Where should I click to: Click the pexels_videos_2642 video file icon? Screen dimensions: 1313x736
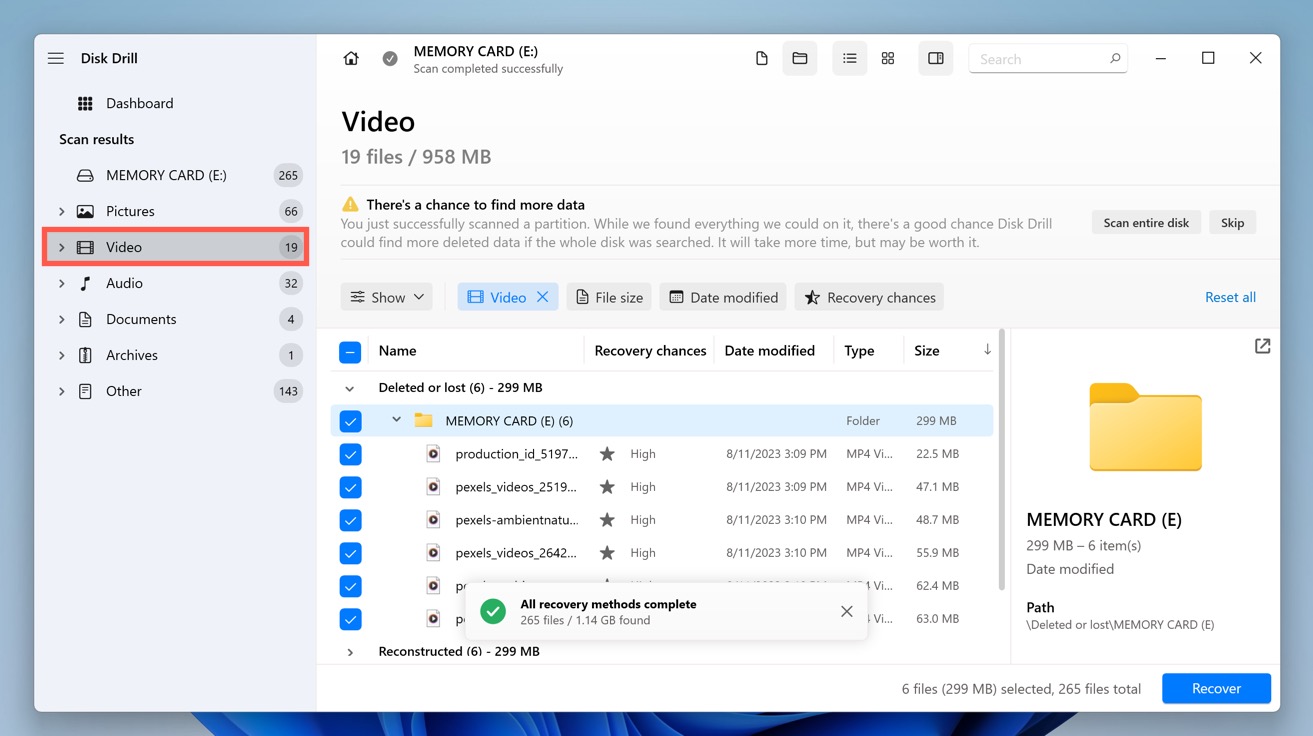(x=433, y=553)
